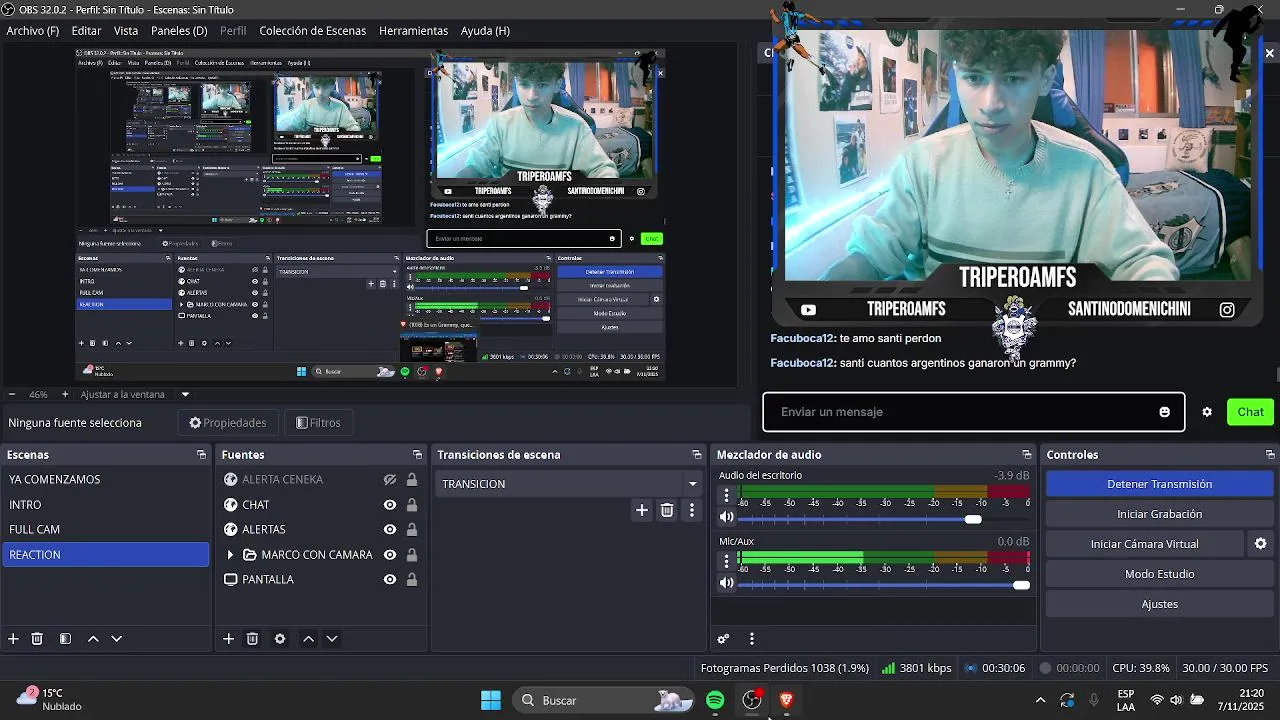Switch to Modo Estudio
This screenshot has height=720, width=1280.
pos(1159,574)
